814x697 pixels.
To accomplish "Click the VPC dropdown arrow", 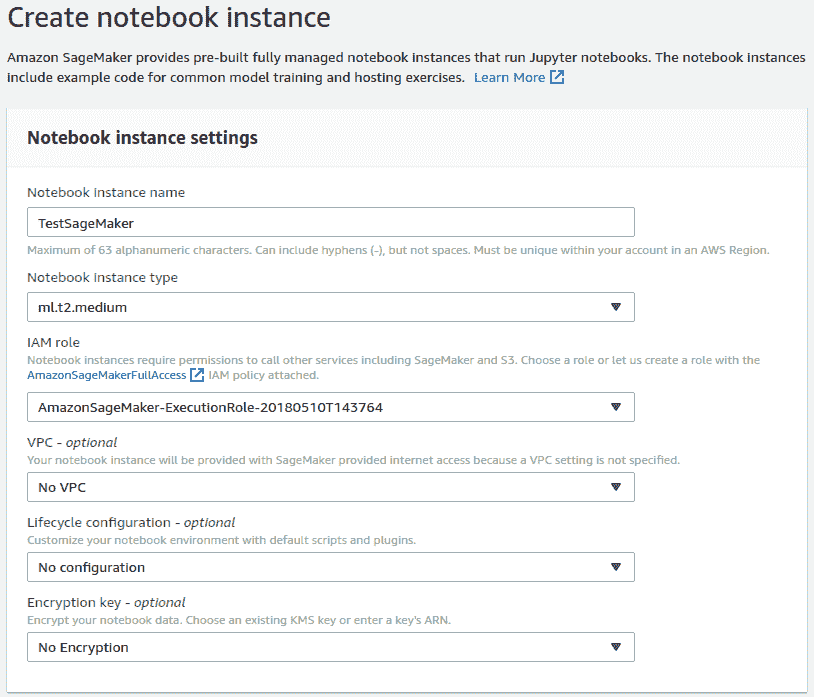I will click(x=616, y=487).
